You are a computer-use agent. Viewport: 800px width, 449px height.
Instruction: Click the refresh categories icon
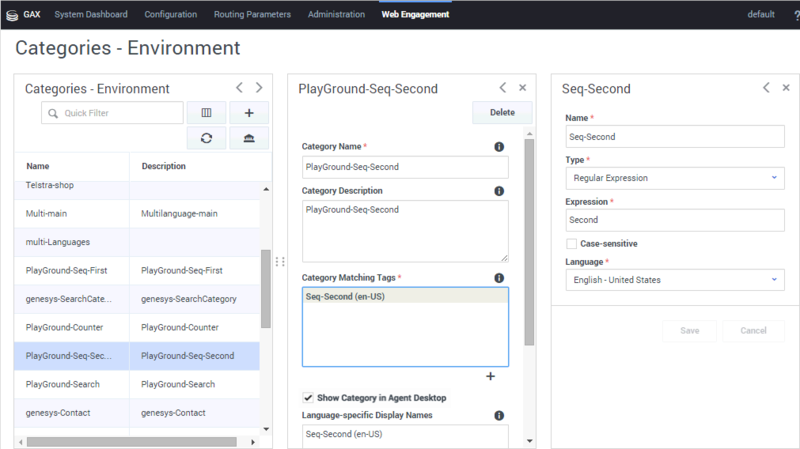(x=206, y=138)
